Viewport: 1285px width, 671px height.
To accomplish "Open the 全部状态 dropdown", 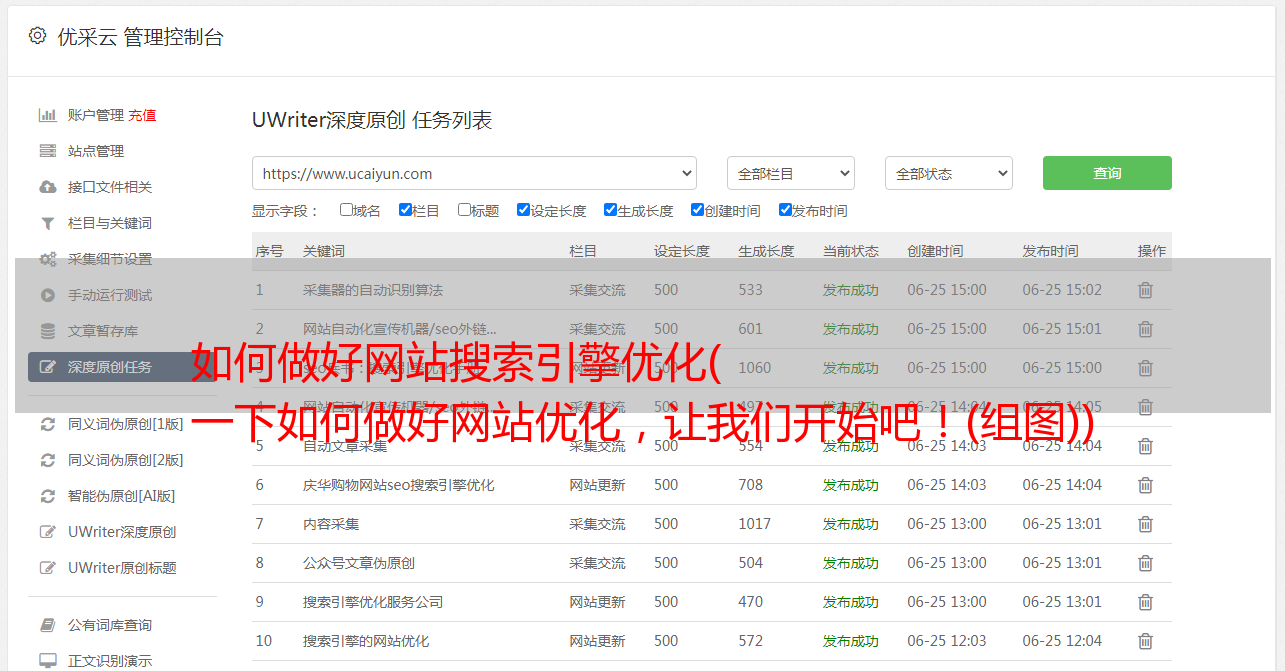I will click(x=949, y=173).
